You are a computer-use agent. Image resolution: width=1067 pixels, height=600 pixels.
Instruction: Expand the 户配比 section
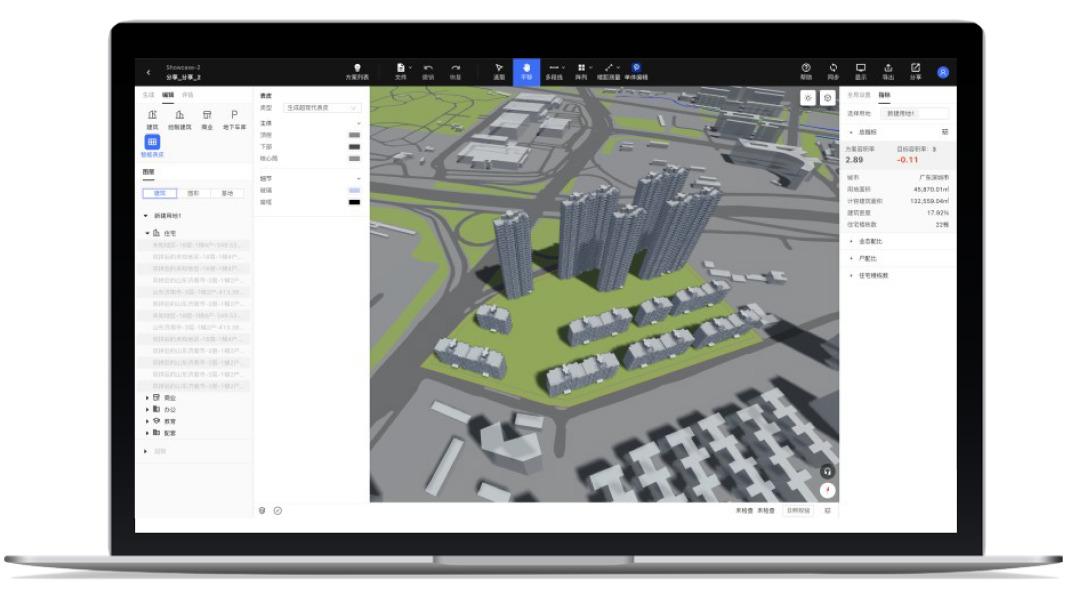pos(851,259)
